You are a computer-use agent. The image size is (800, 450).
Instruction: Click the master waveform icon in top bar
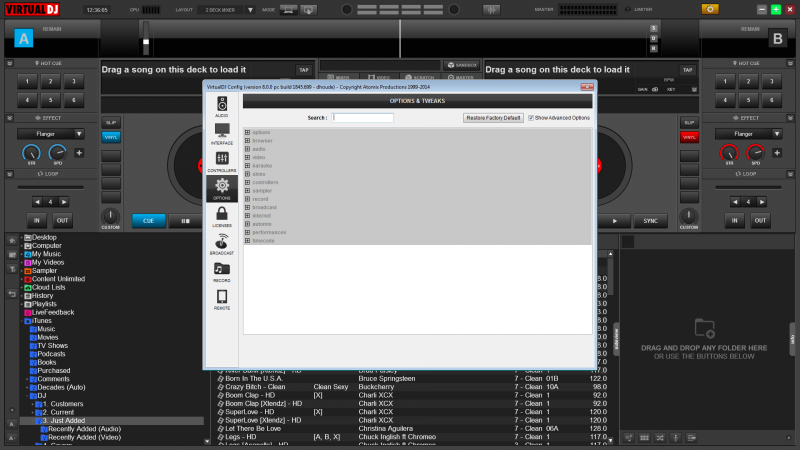pos(491,9)
